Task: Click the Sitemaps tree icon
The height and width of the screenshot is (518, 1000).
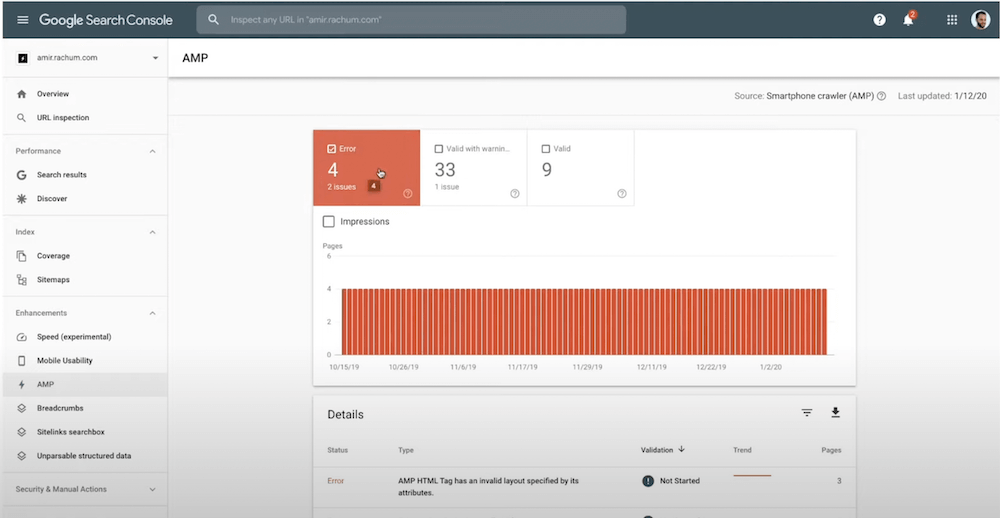Action: [x=22, y=279]
